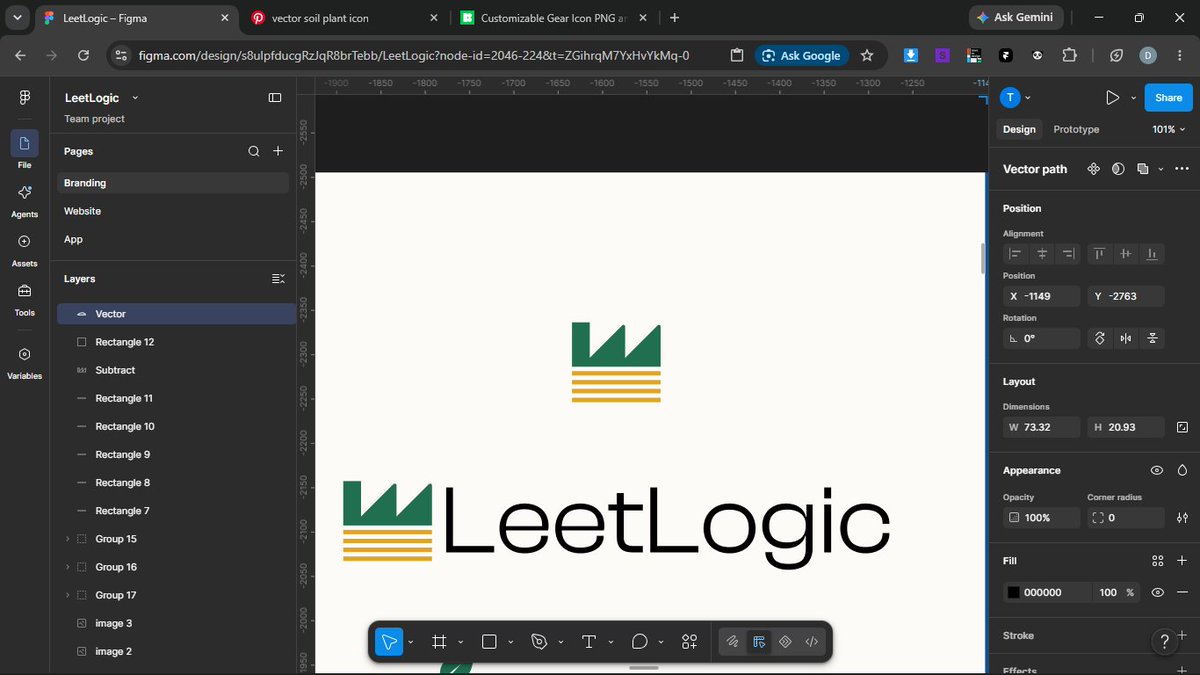Switch to the Prototype tab

pyautogui.click(x=1076, y=129)
